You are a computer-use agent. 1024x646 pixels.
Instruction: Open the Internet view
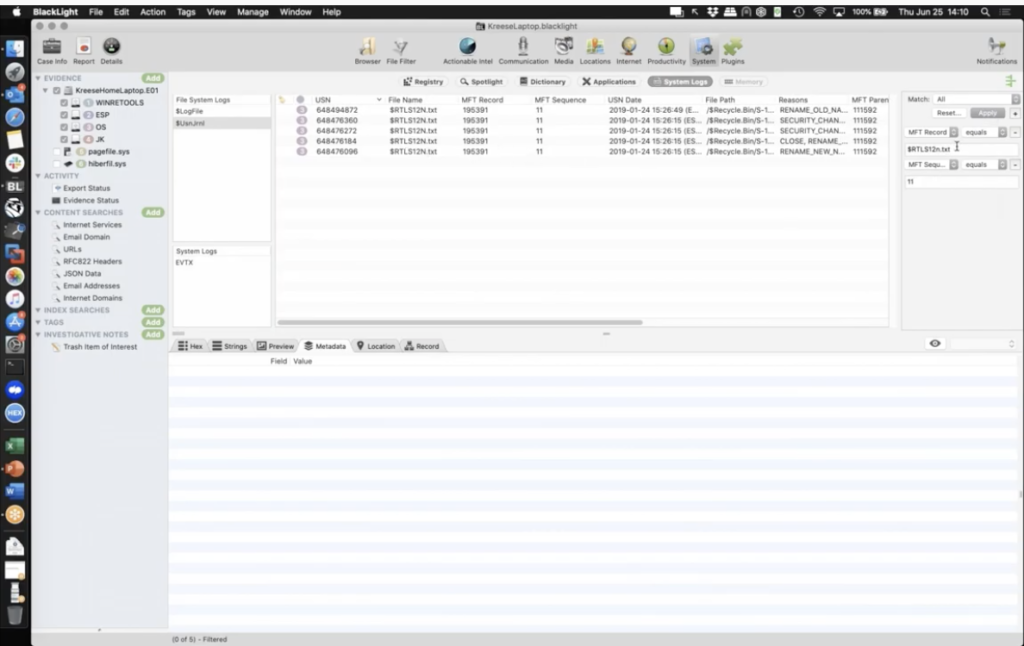pos(629,51)
